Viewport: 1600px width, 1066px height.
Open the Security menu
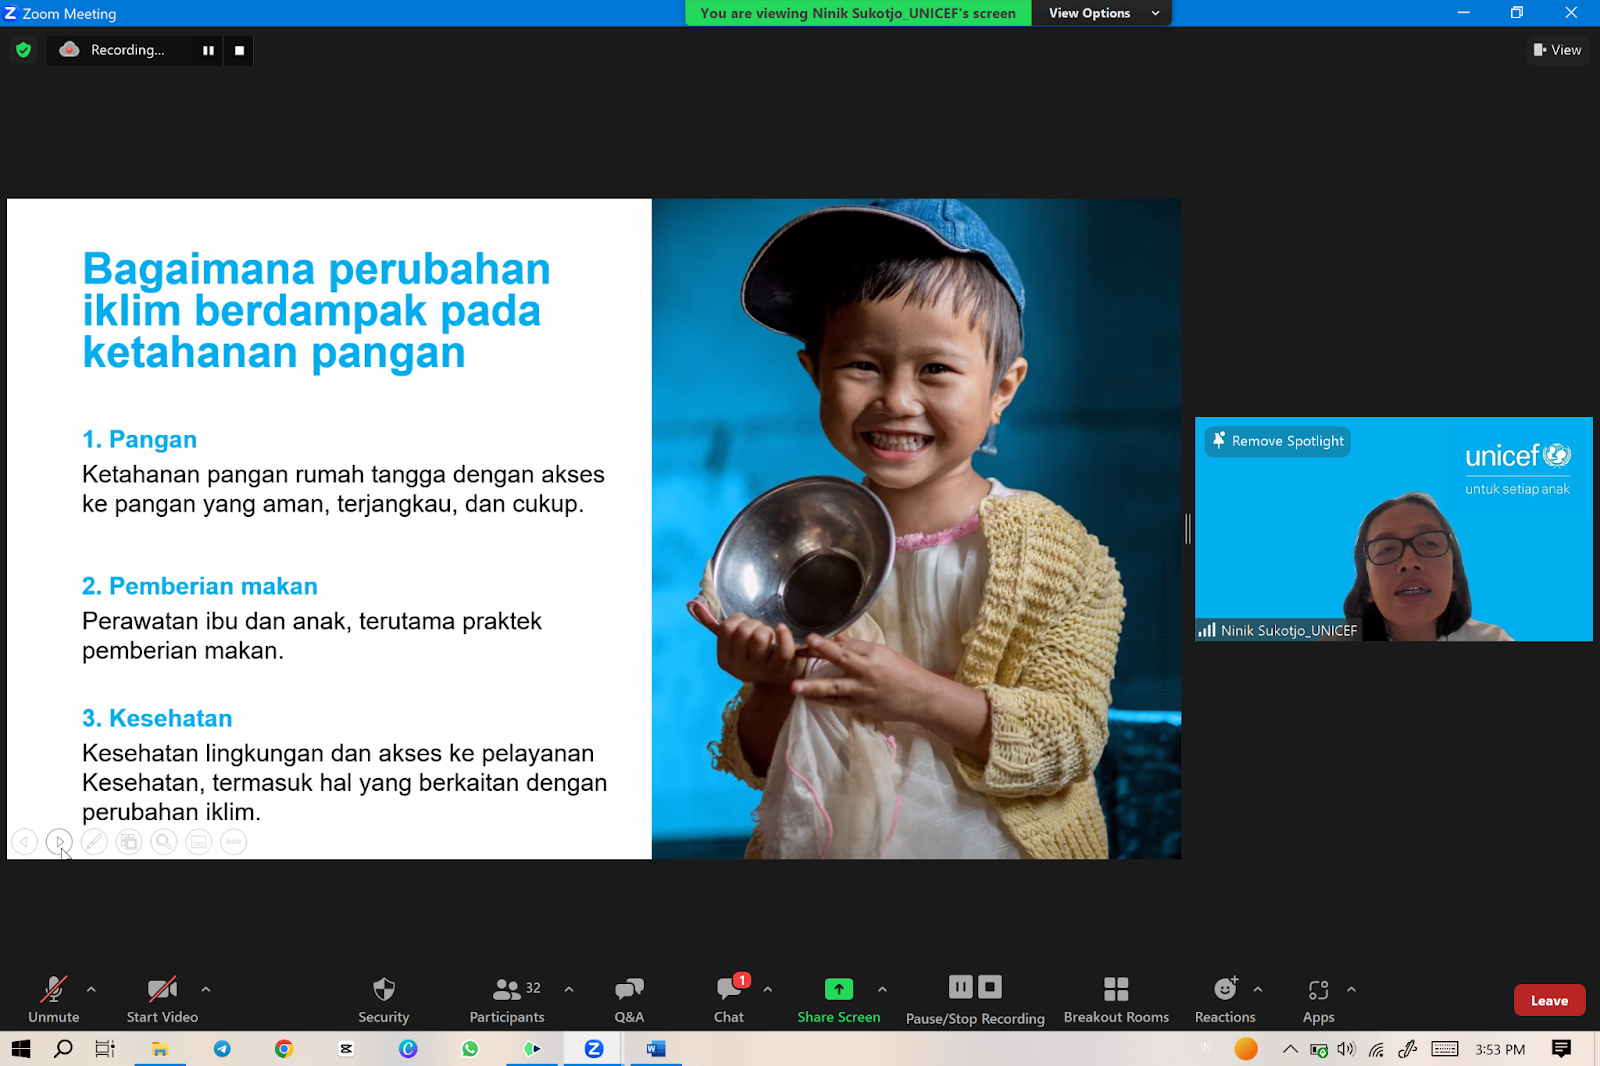point(384,999)
